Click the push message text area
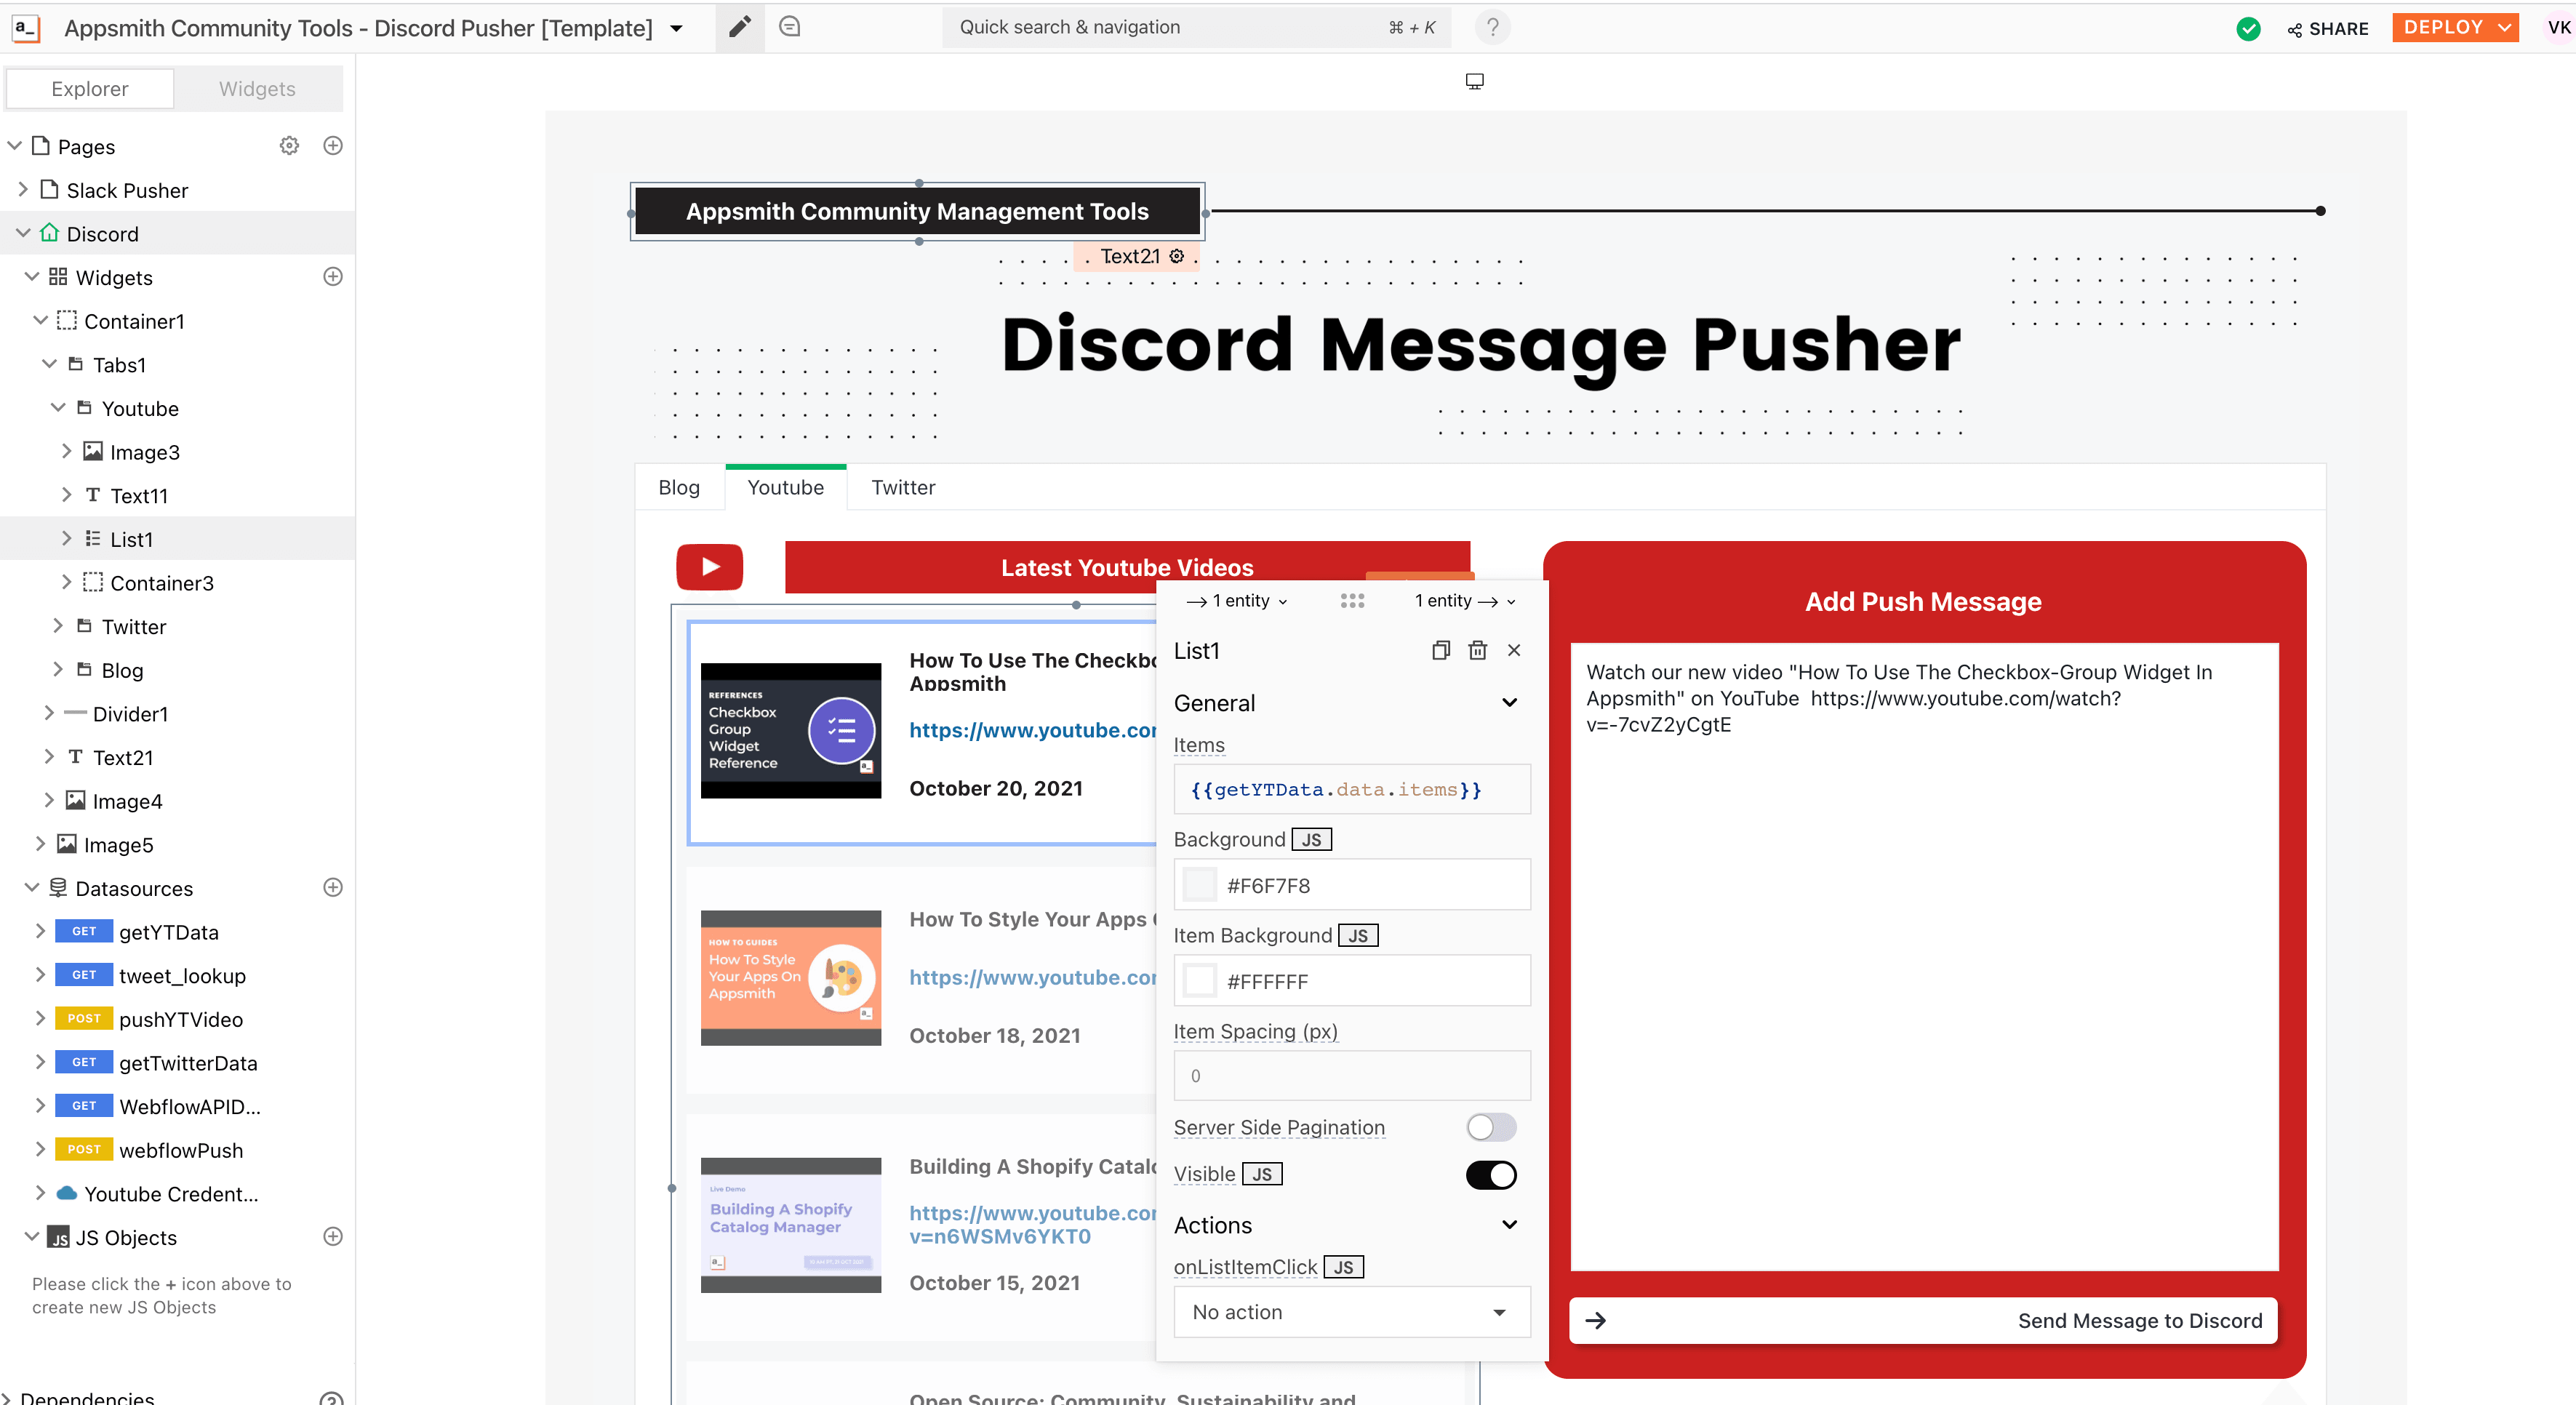This screenshot has height=1405, width=2576. click(x=1924, y=956)
